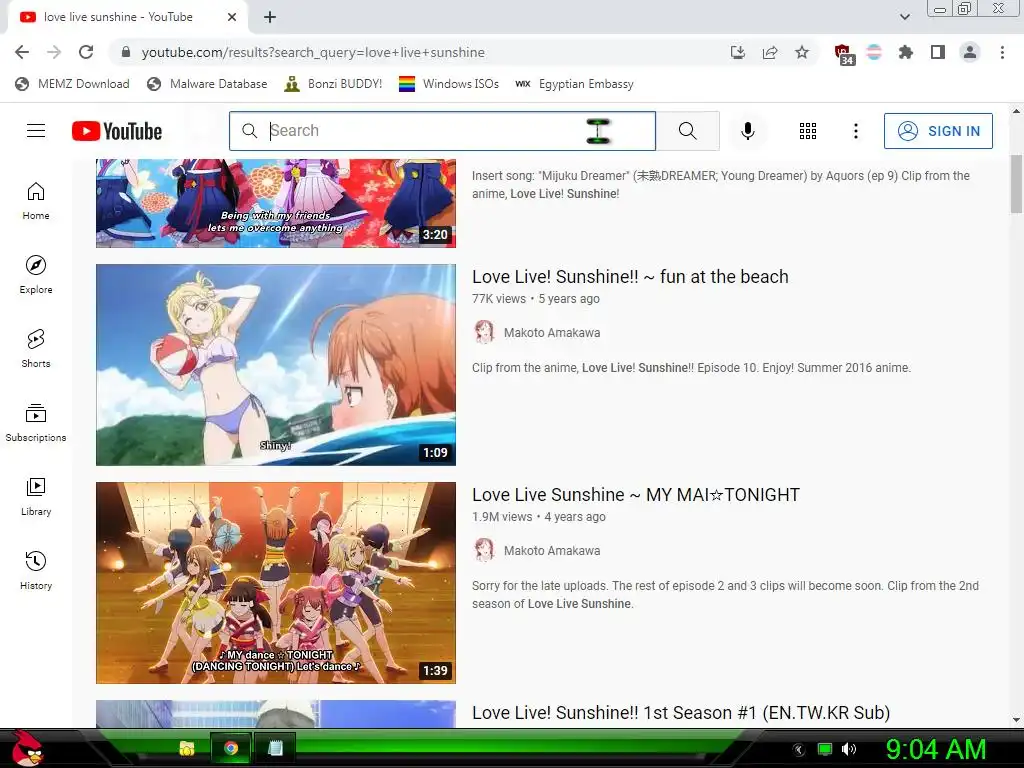Open YouTube settings three-dot menu
The image size is (1024, 768).
856,131
